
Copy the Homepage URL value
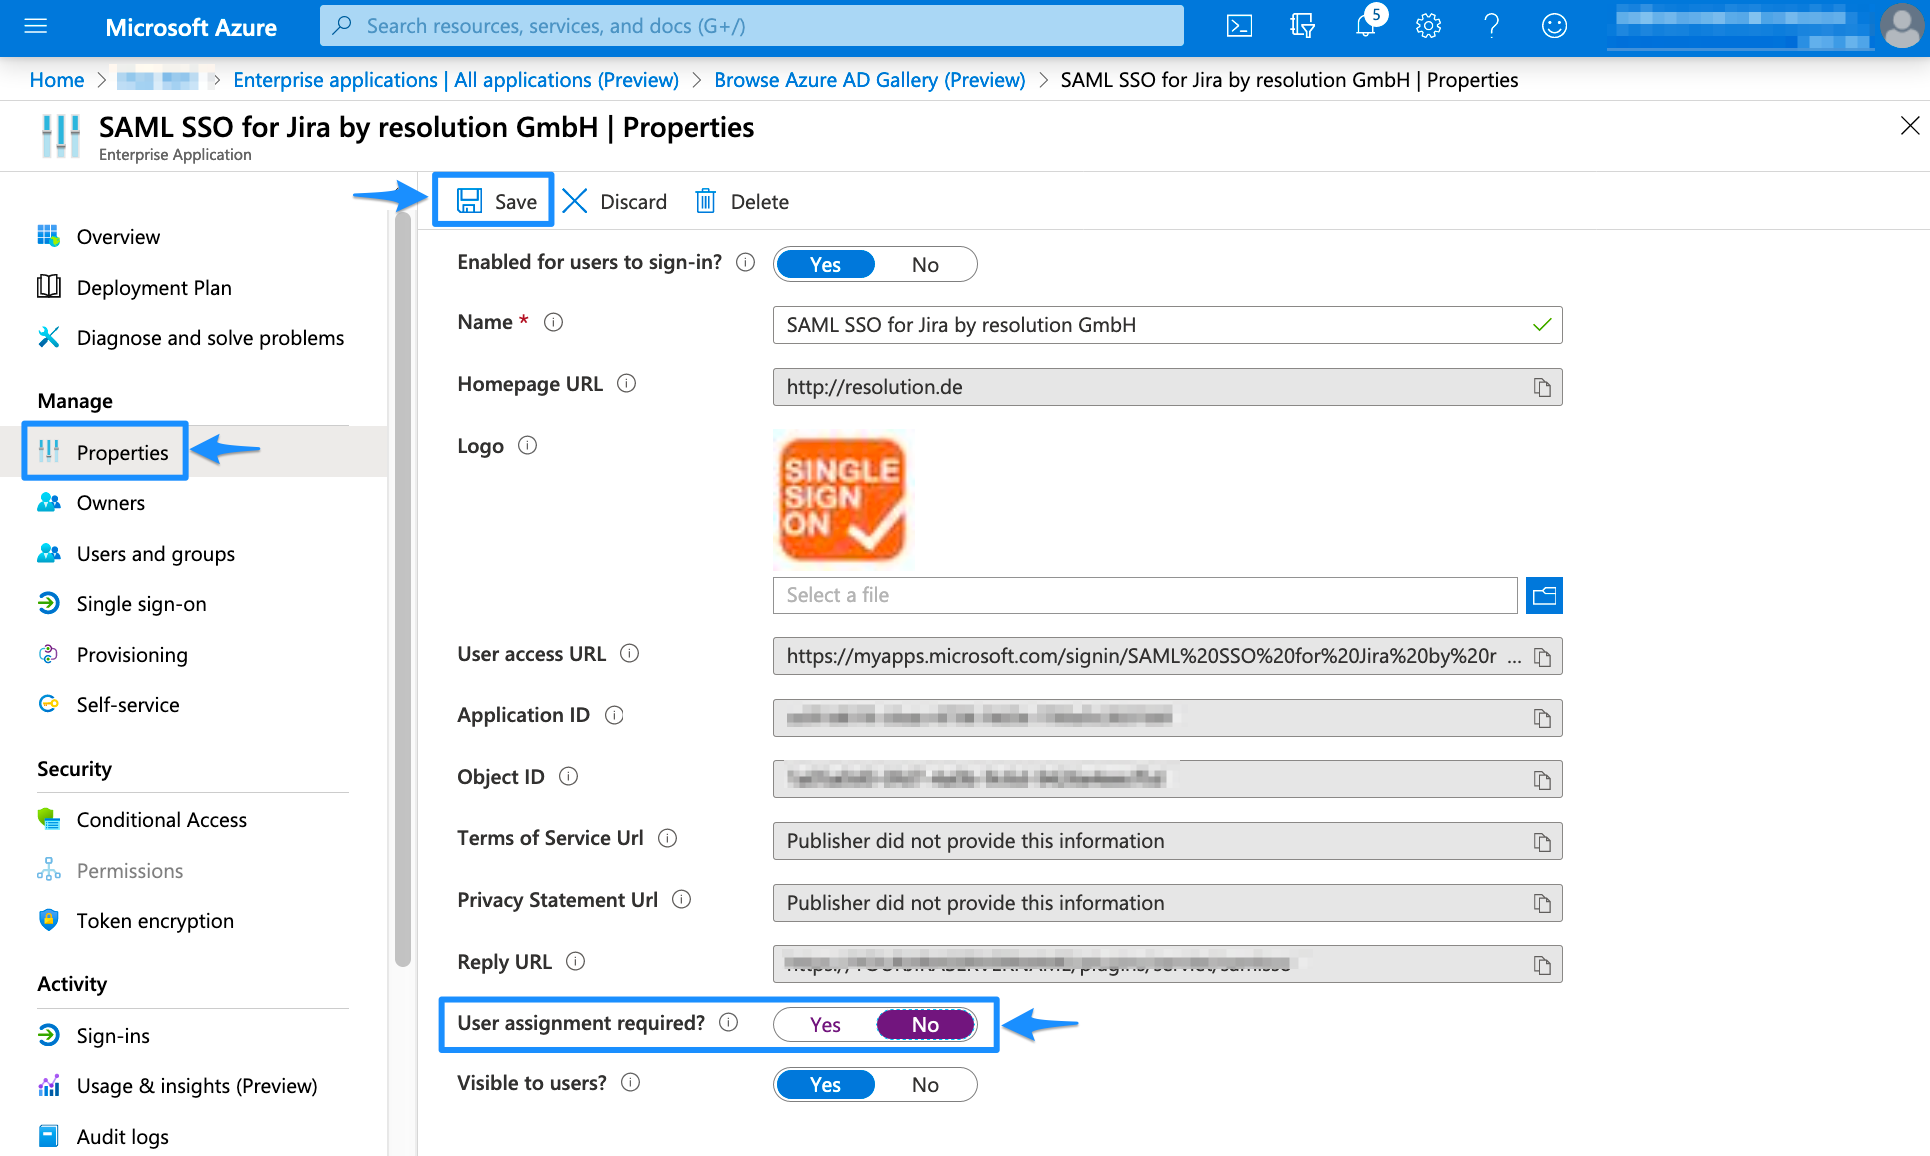[x=1542, y=388]
